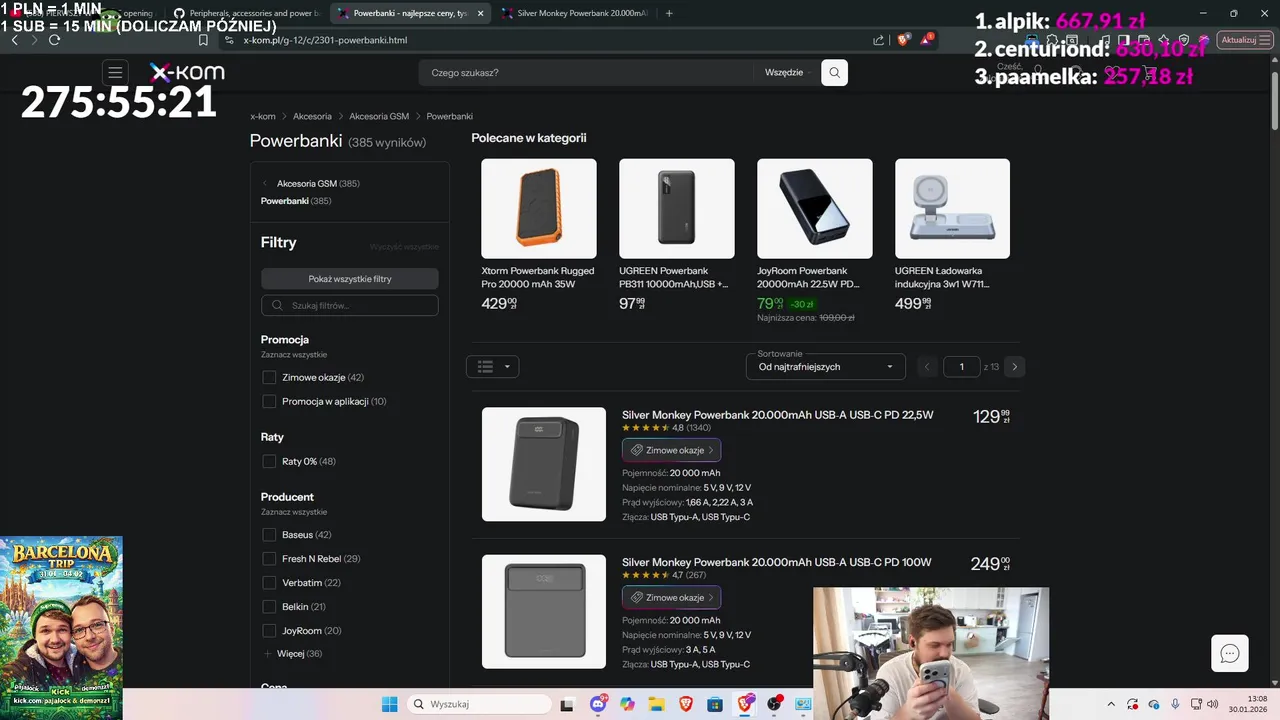Viewport: 1280px width, 720px height.
Task: Click the UGREEN Ładowarka indukcyjna thumbnail
Action: tap(953, 209)
